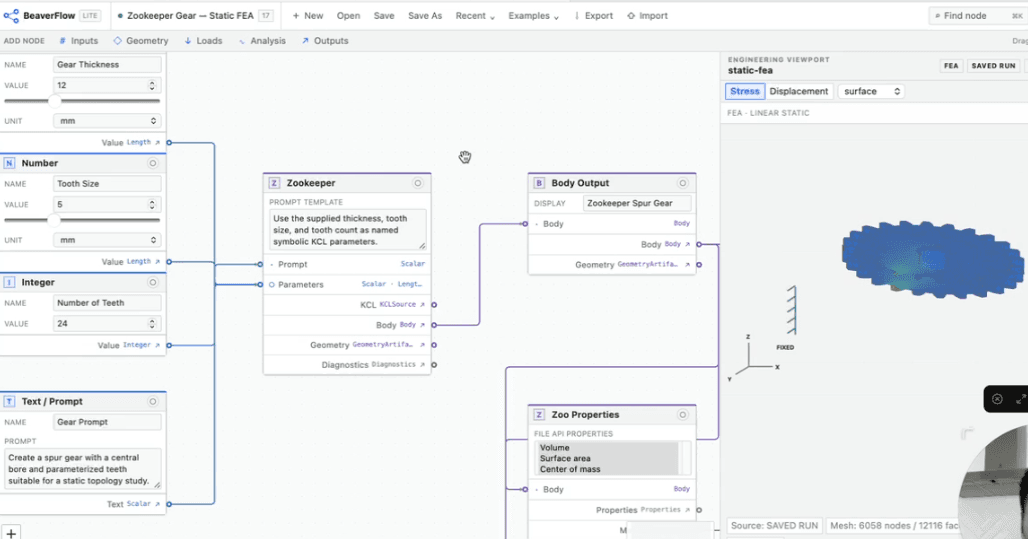This screenshot has height=539, width=1028.
Task: Toggle the Text / Prompt node status circle
Action: point(153,402)
